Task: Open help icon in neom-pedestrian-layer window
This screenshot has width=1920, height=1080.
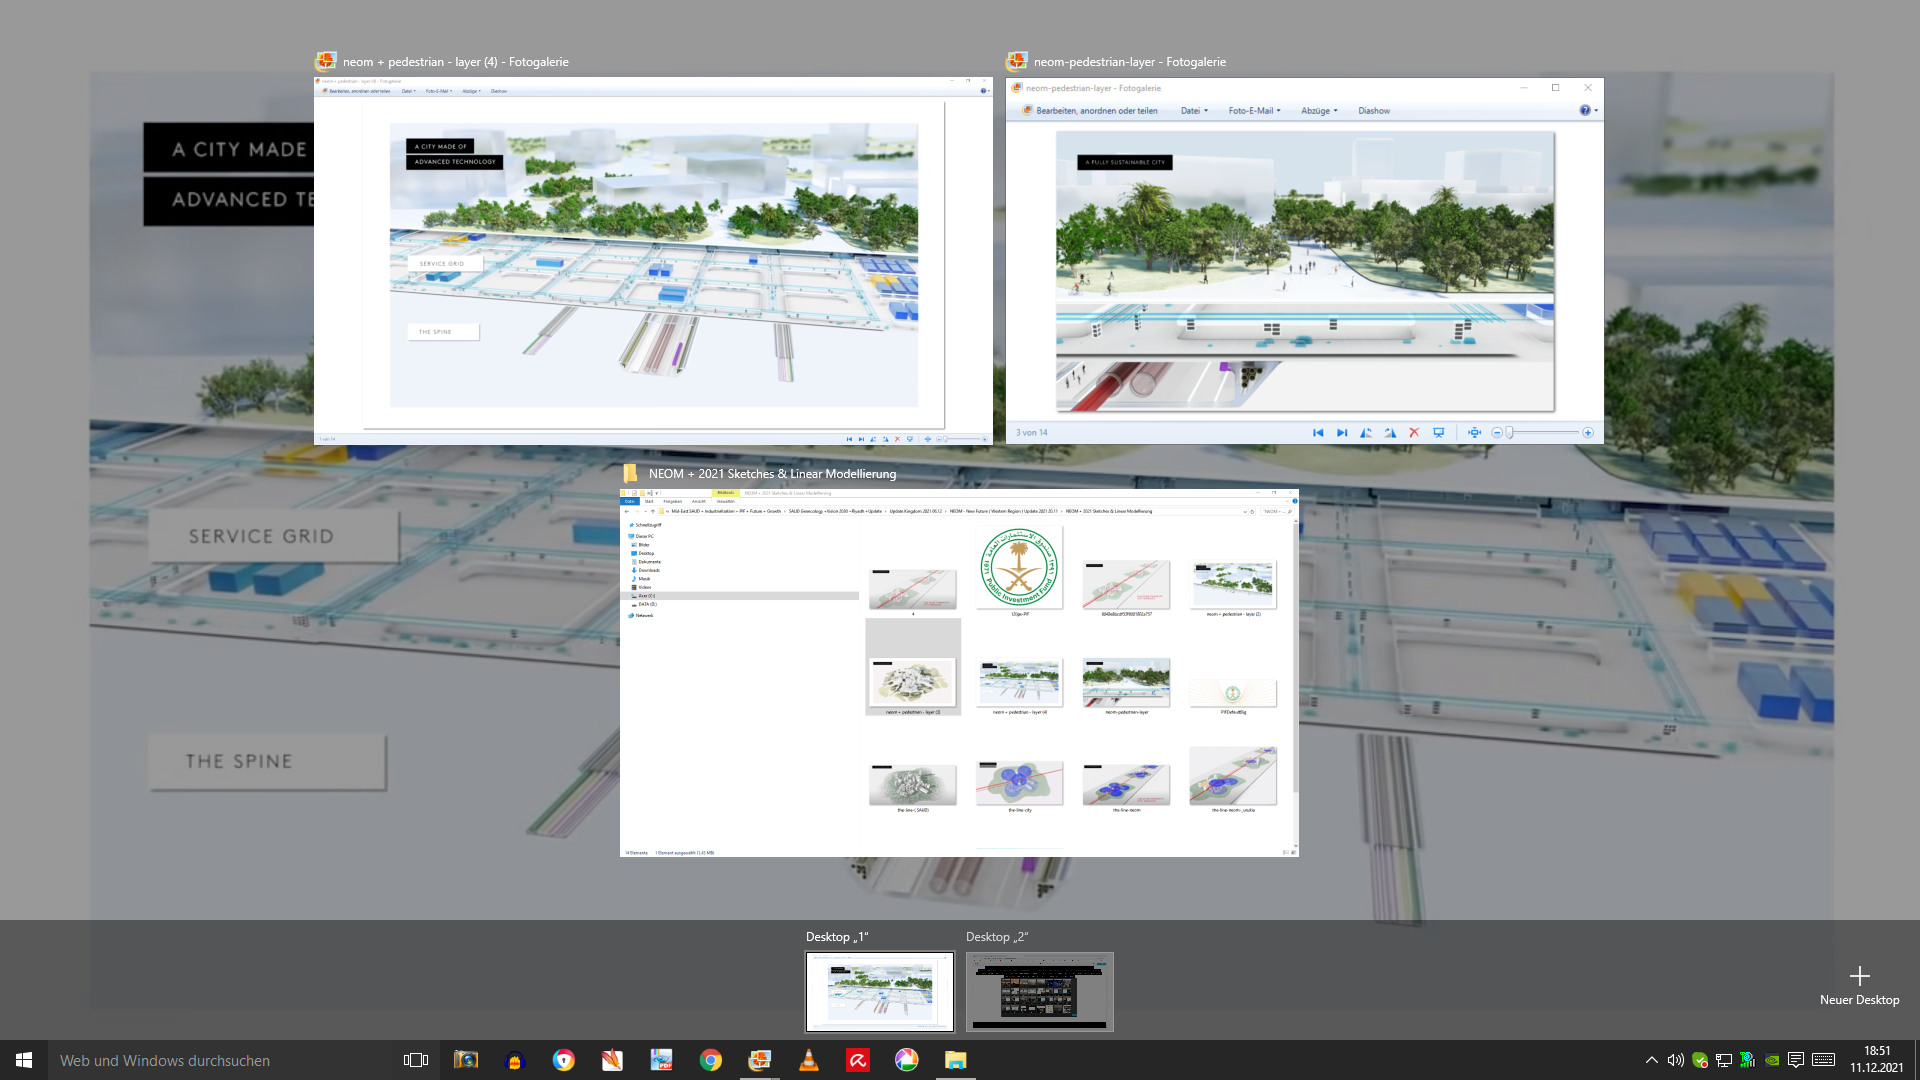Action: click(1585, 111)
